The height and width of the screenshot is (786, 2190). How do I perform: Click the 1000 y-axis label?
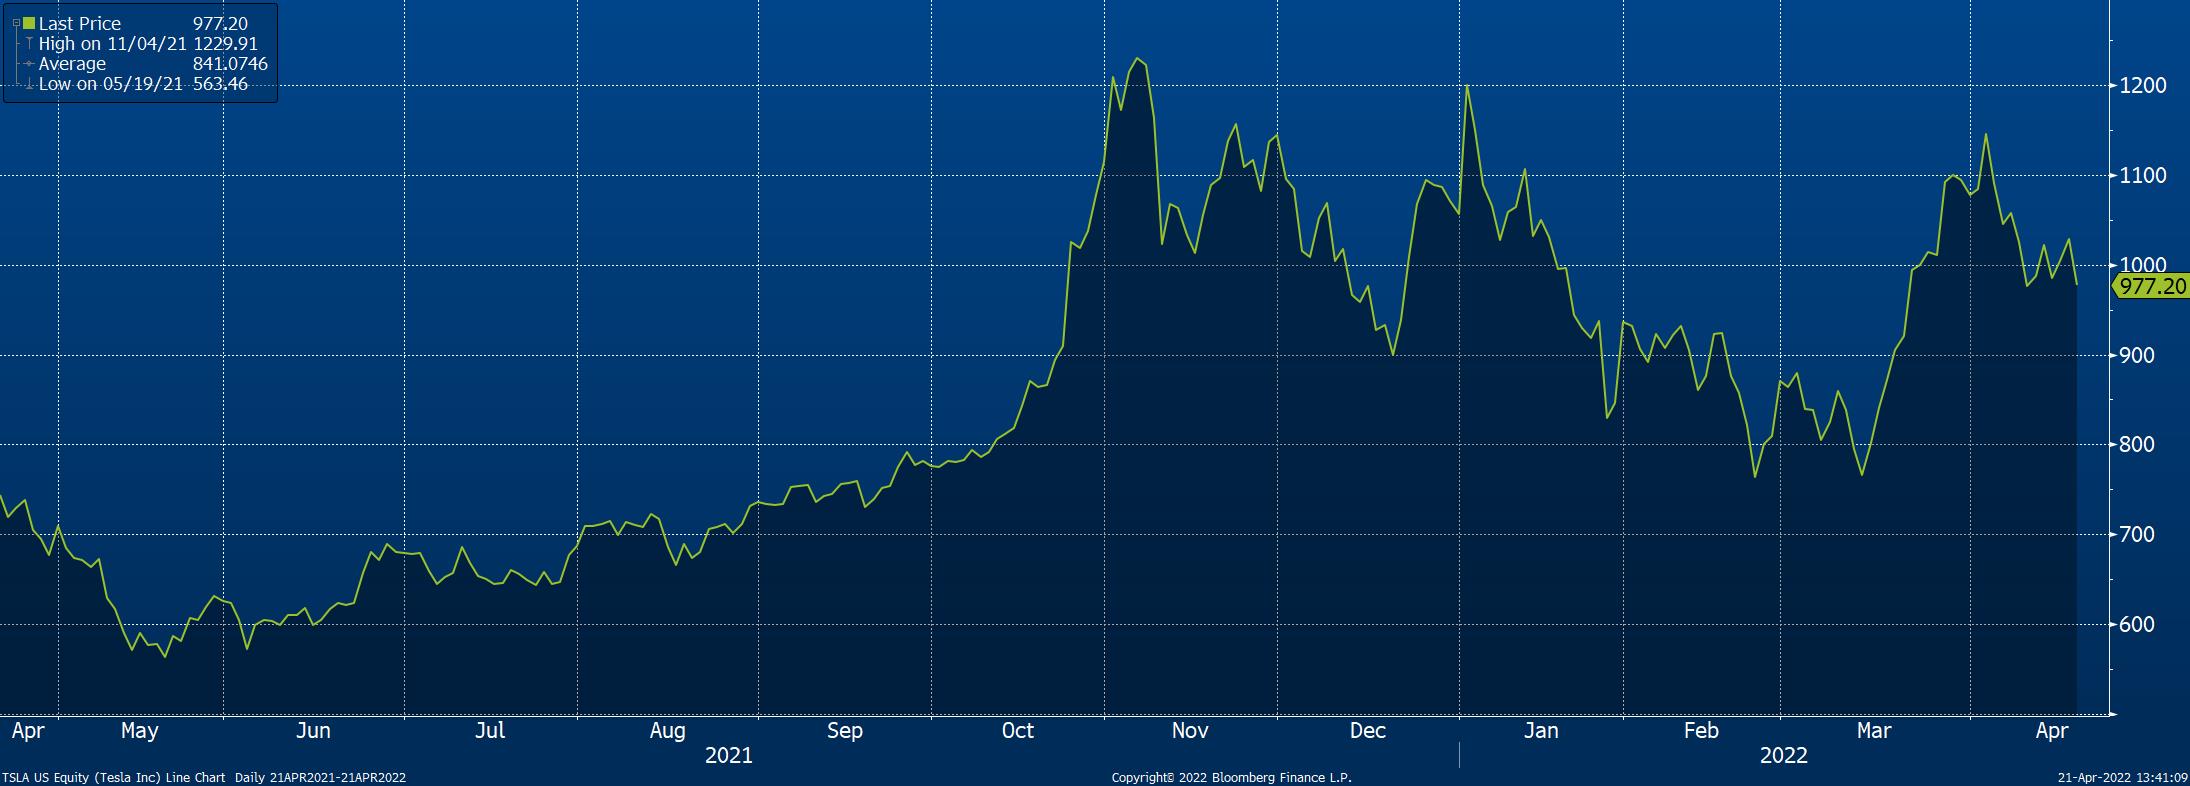(2143, 265)
